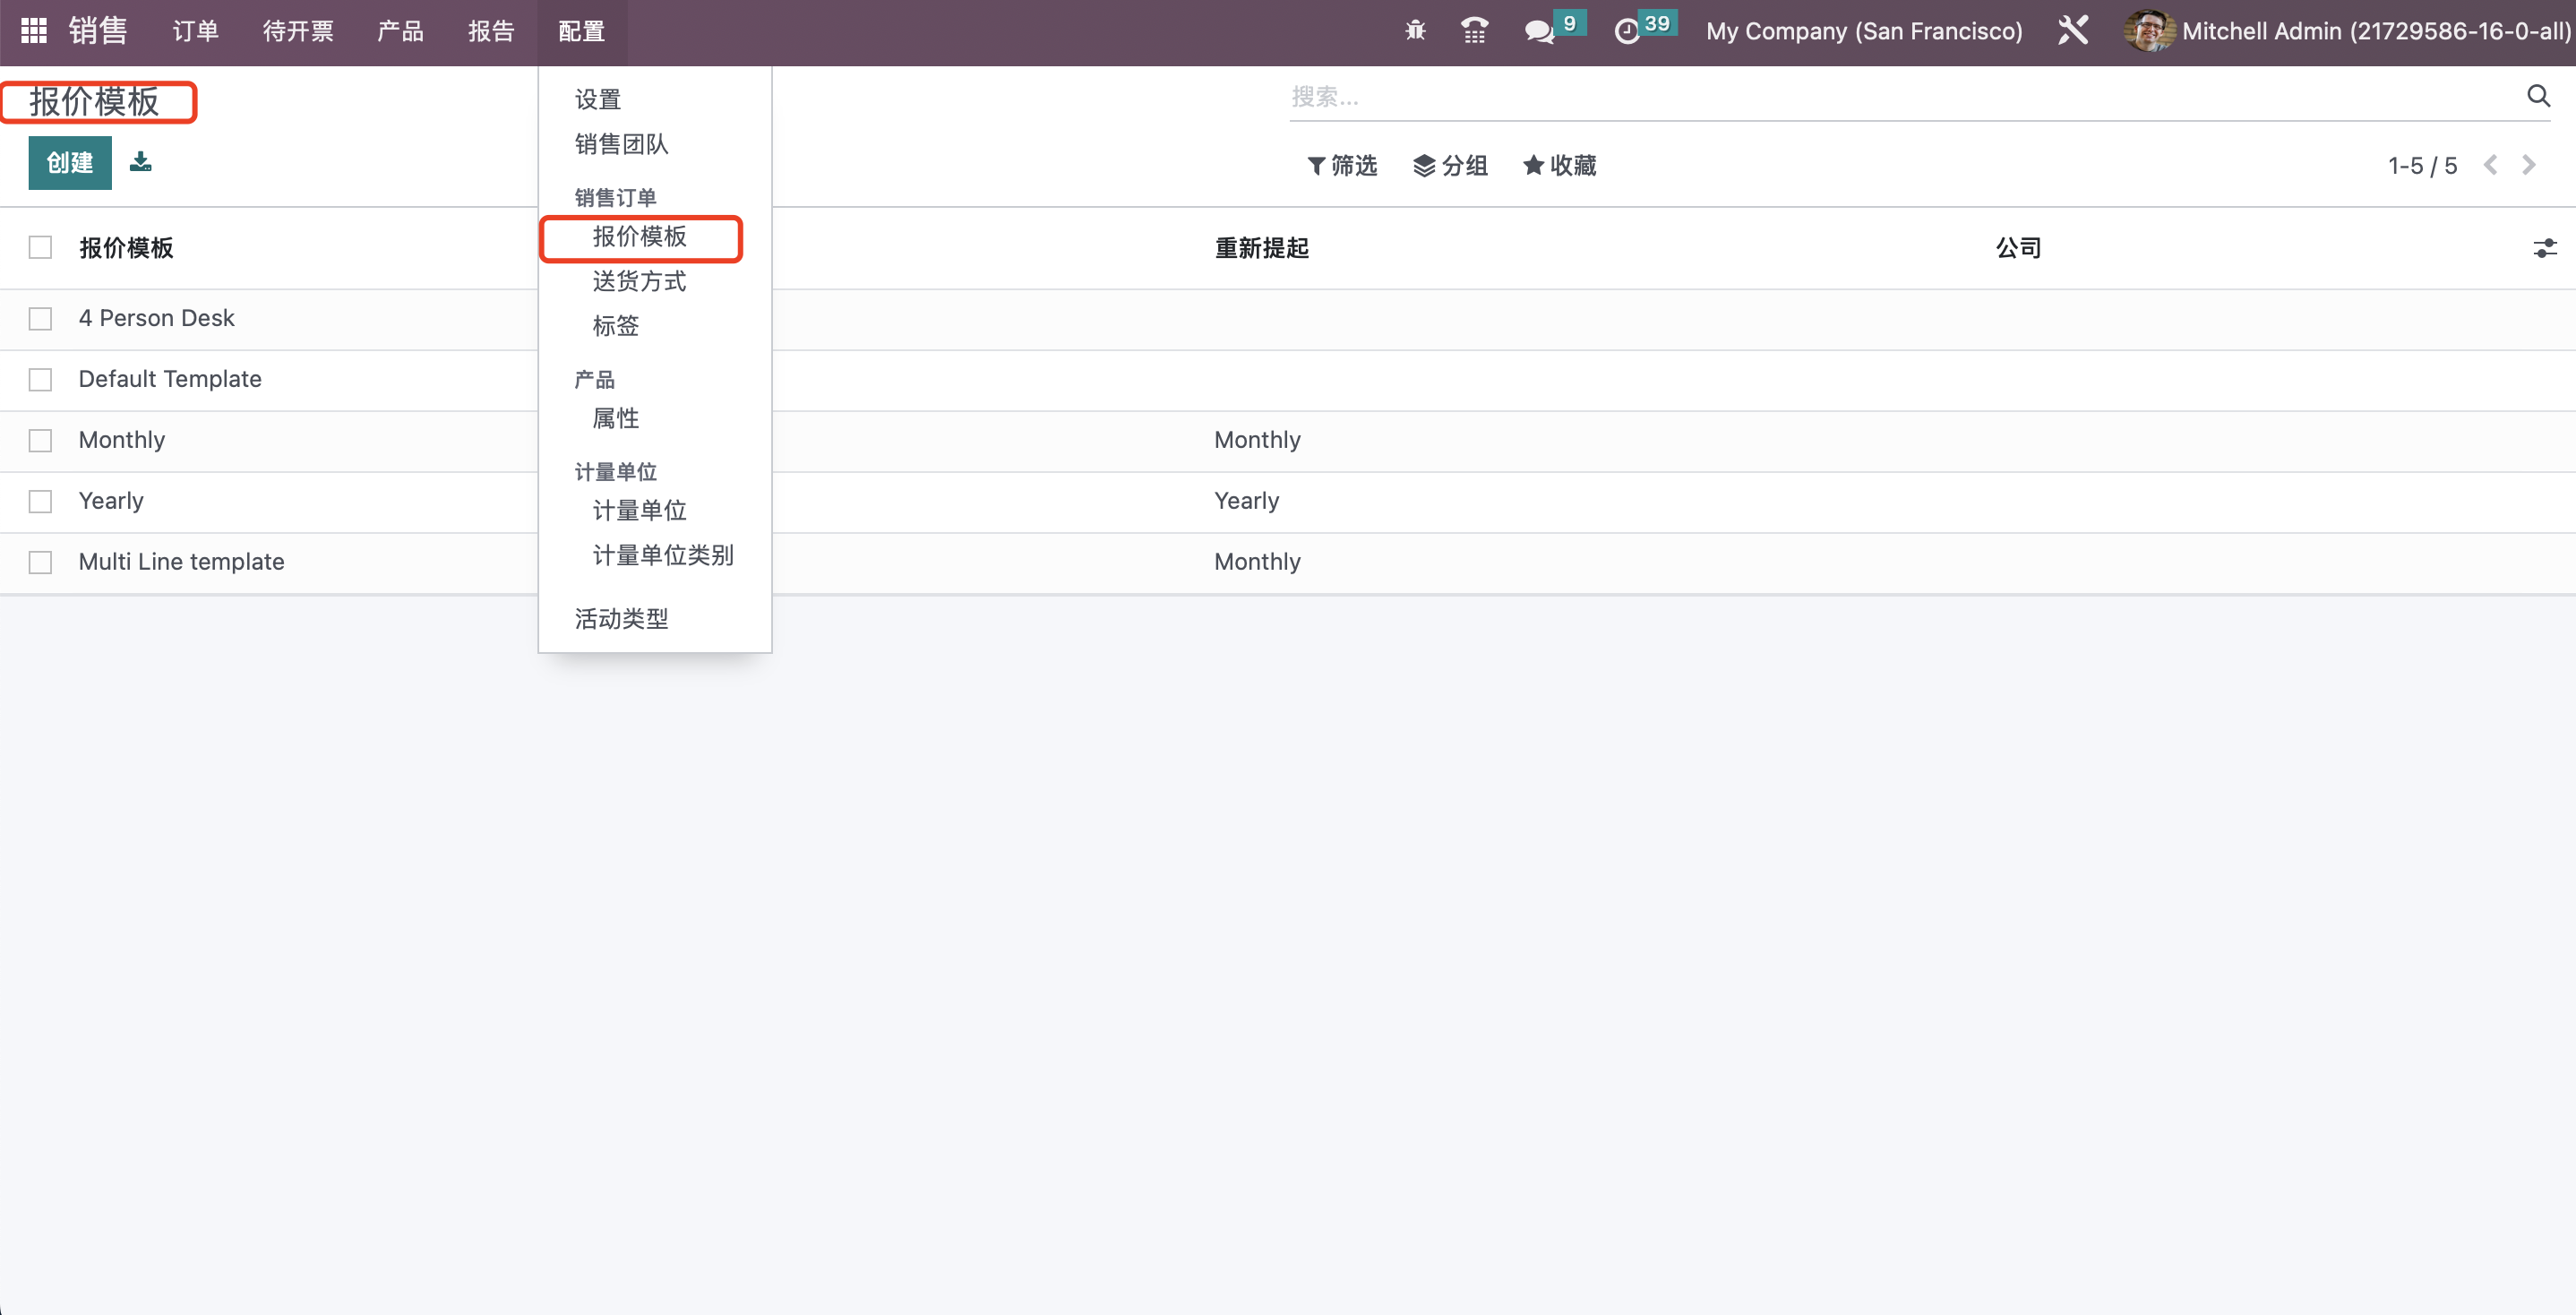Open the conversations chat icon
The height and width of the screenshot is (1315, 2576).
[x=1539, y=31]
